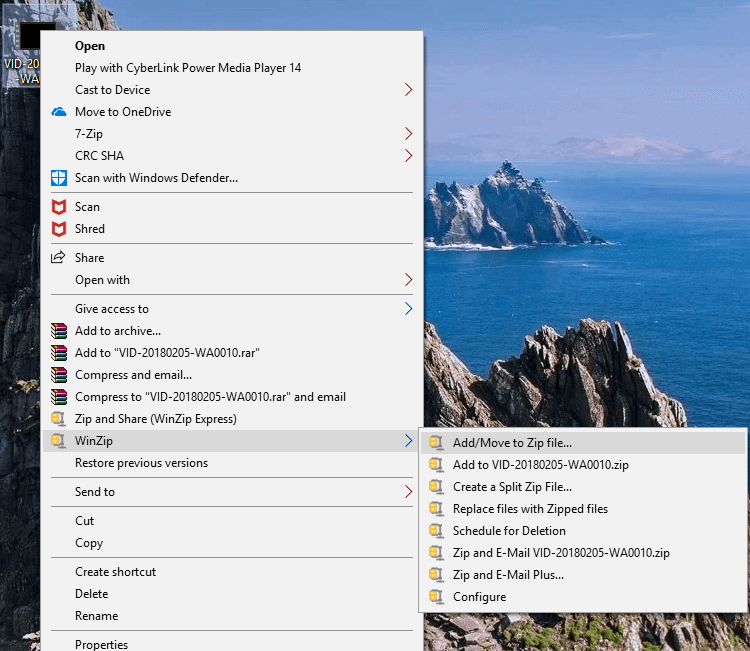Click WinZip icon next to Configure
The height and width of the screenshot is (651, 750).
[435, 597]
